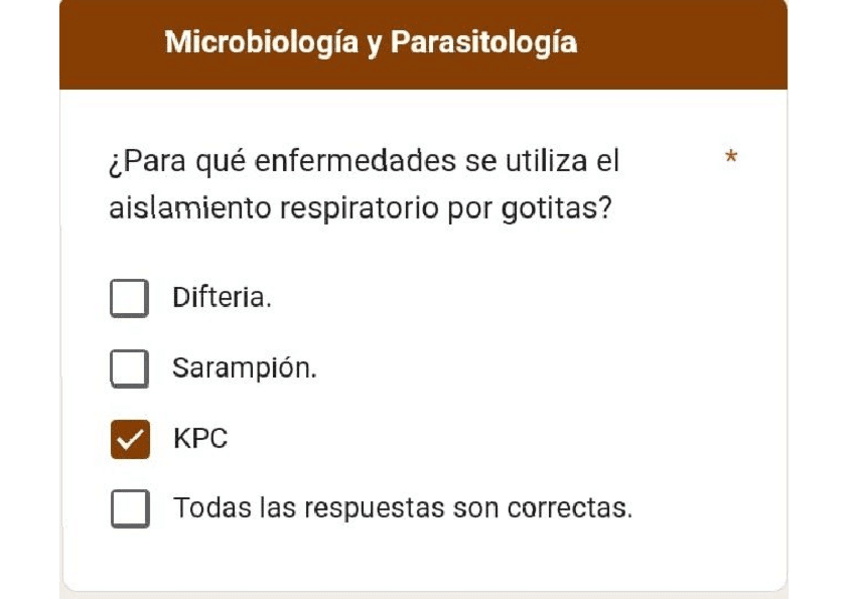
Task: Click the empty brown header area right of title
Action: click(680, 43)
